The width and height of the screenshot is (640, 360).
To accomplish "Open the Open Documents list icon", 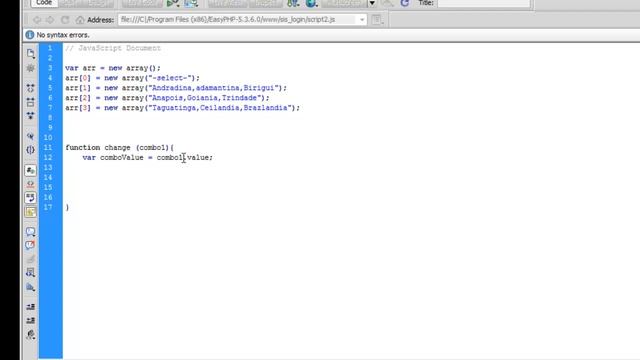I will (31, 53).
